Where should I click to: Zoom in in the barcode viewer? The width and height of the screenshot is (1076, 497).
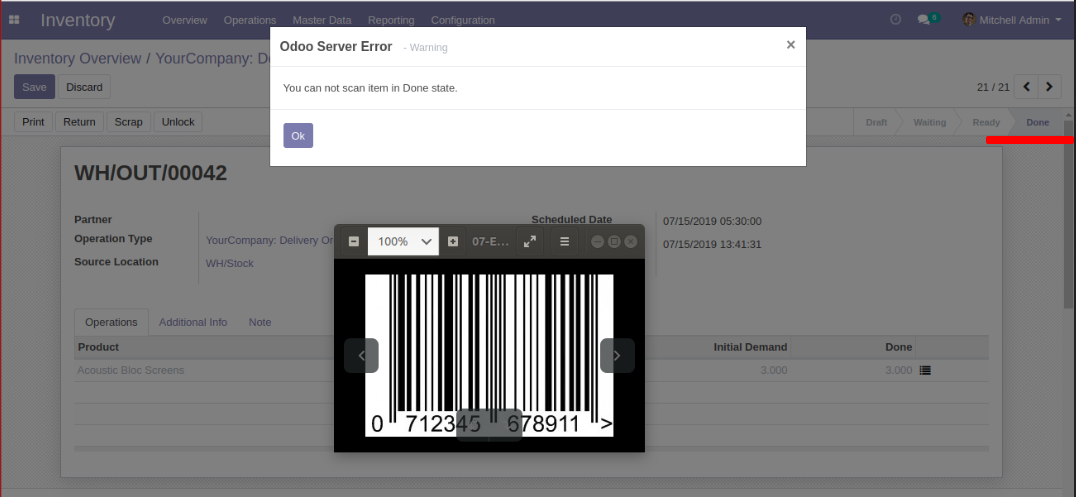(453, 242)
